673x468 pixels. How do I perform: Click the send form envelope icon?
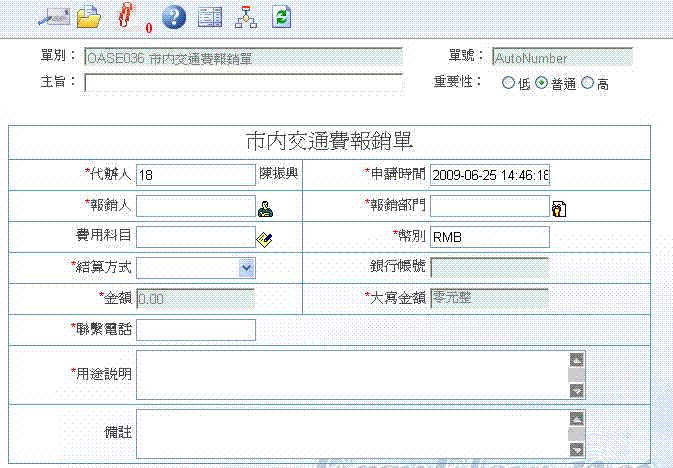(x=52, y=16)
